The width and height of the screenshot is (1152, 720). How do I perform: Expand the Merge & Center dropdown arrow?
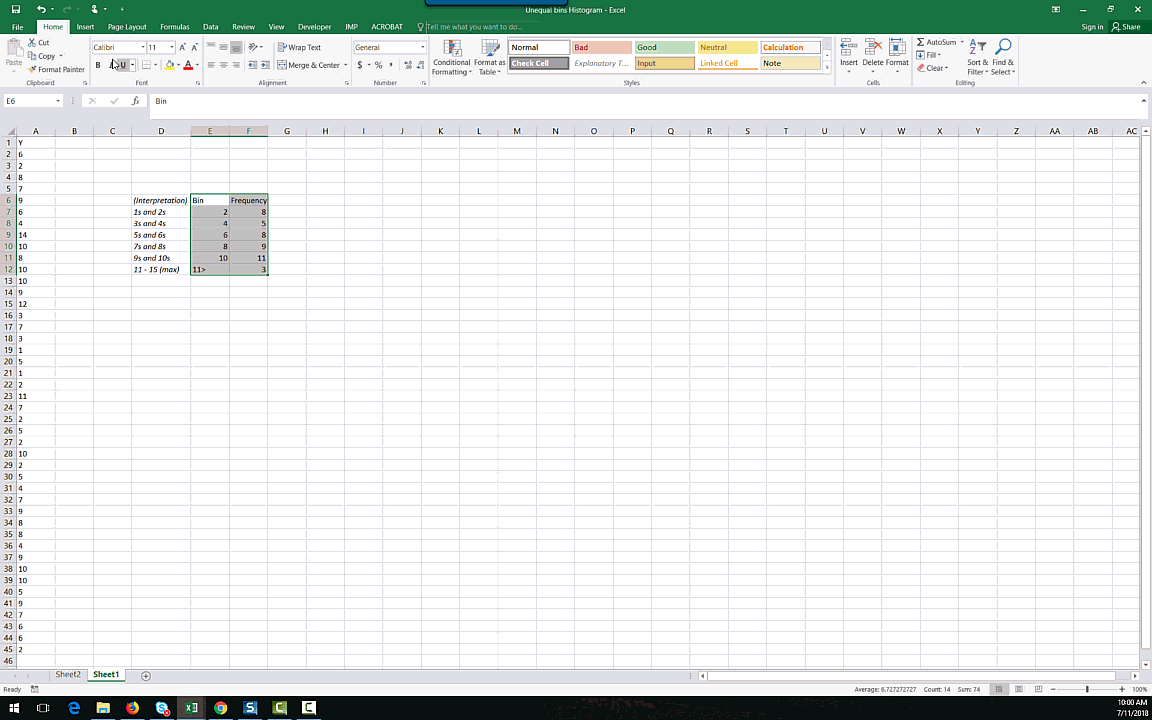pyautogui.click(x=345, y=65)
